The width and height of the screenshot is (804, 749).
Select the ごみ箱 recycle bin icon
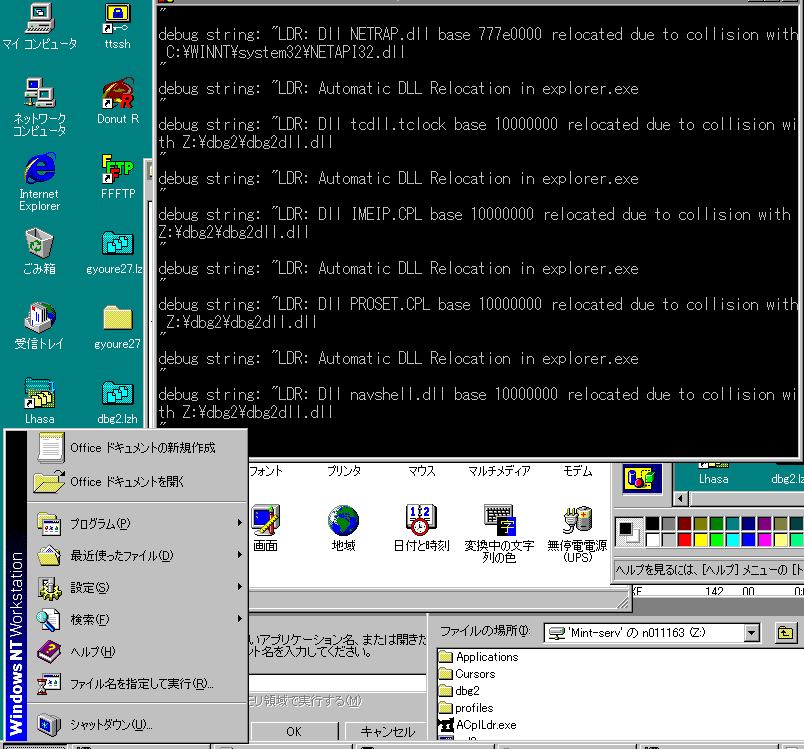(x=39, y=251)
